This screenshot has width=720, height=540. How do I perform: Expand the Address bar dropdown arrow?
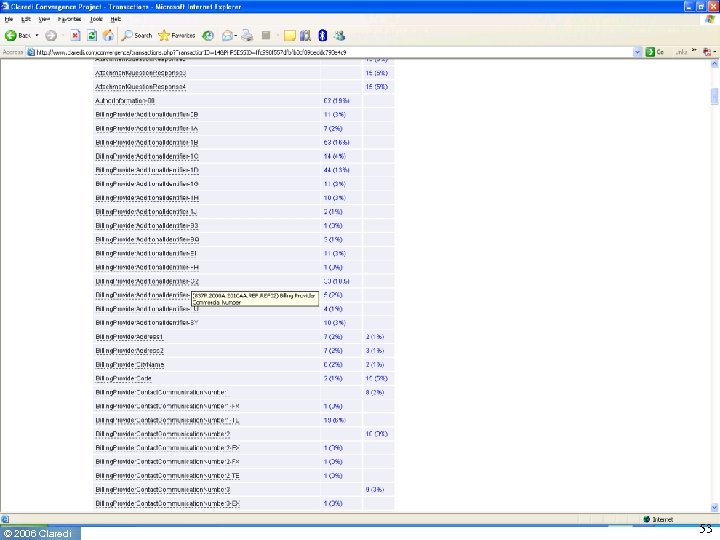tap(637, 52)
